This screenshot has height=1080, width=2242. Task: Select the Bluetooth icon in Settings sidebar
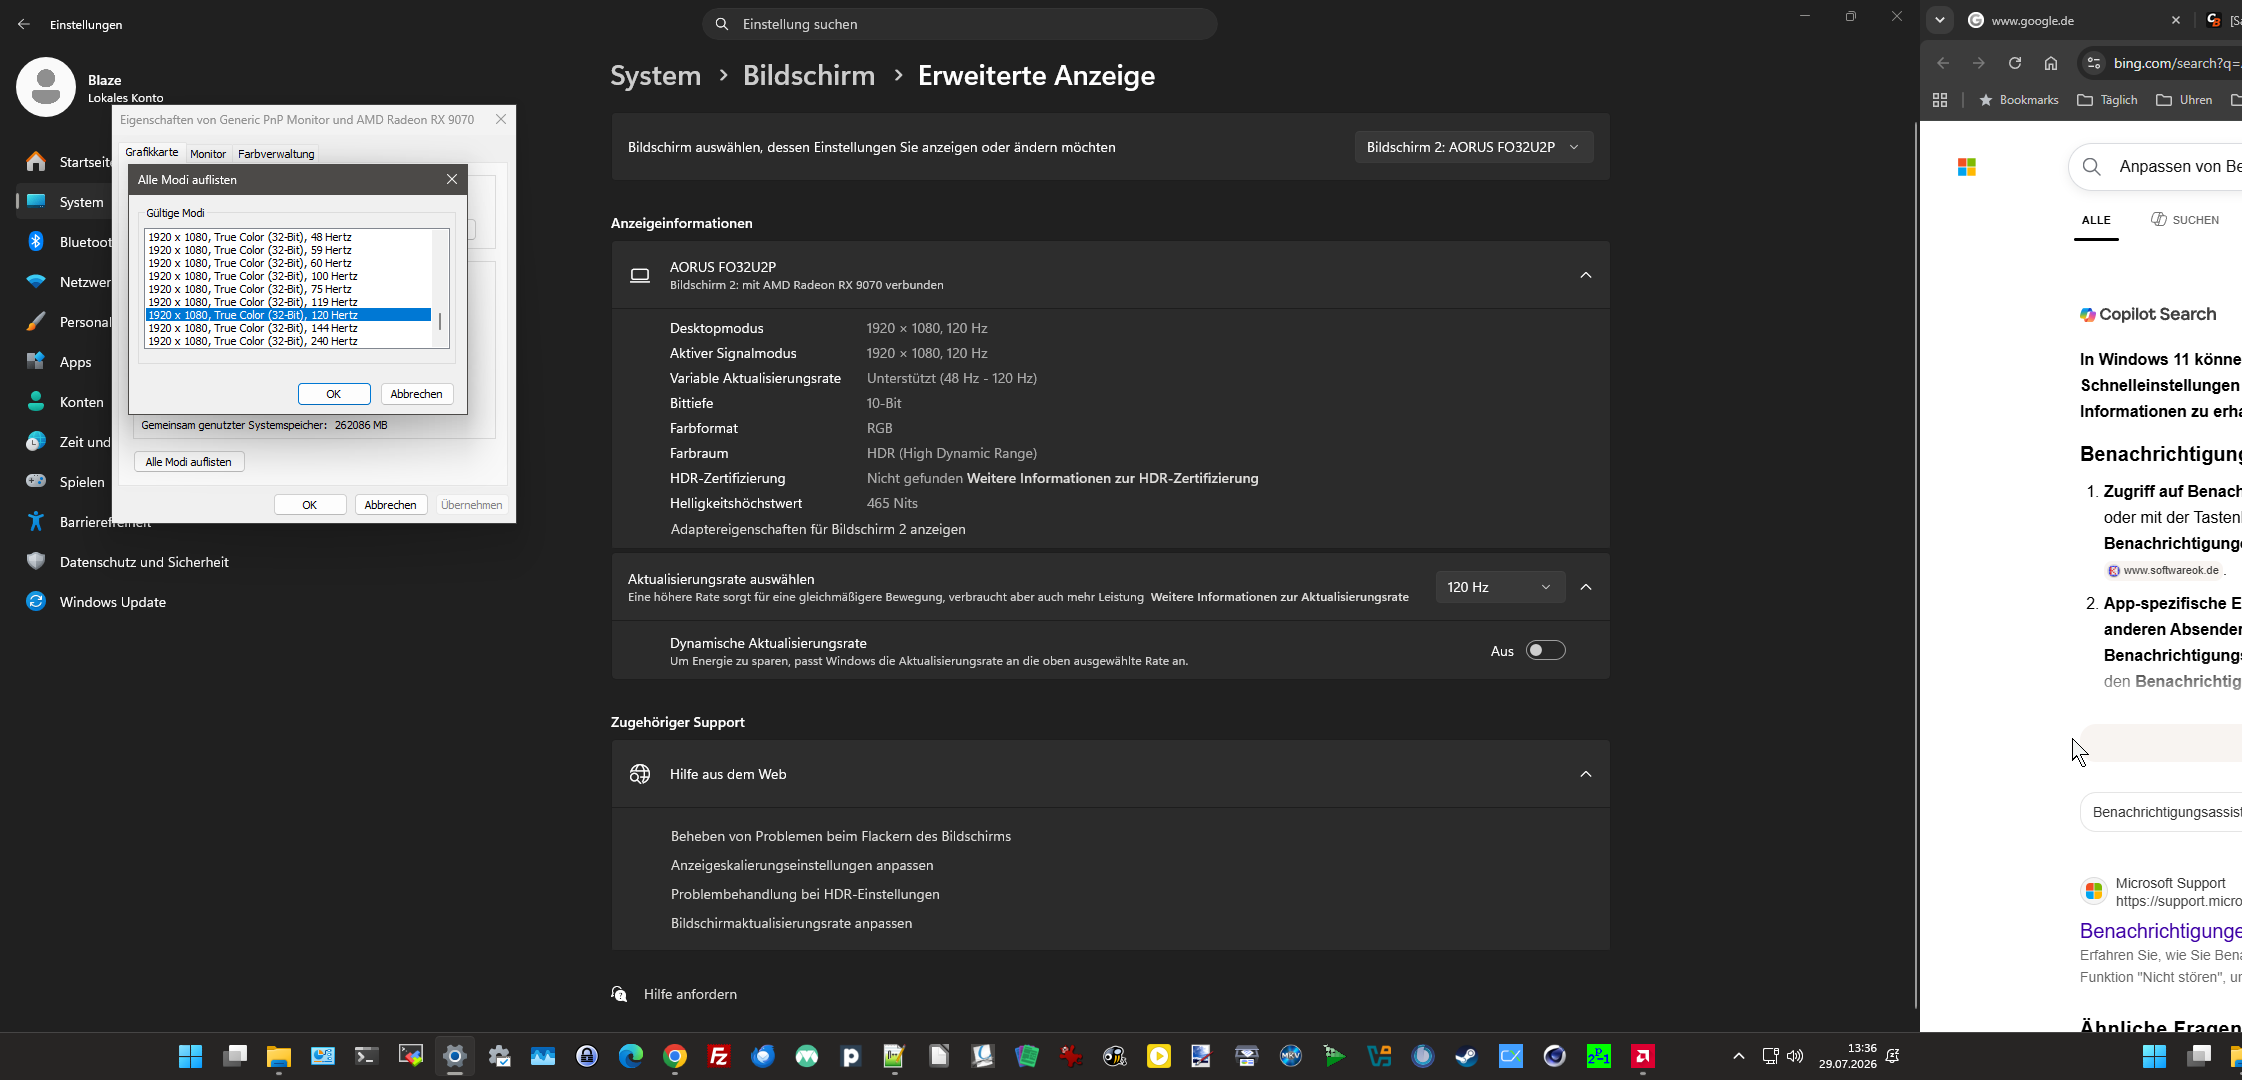click(x=36, y=242)
